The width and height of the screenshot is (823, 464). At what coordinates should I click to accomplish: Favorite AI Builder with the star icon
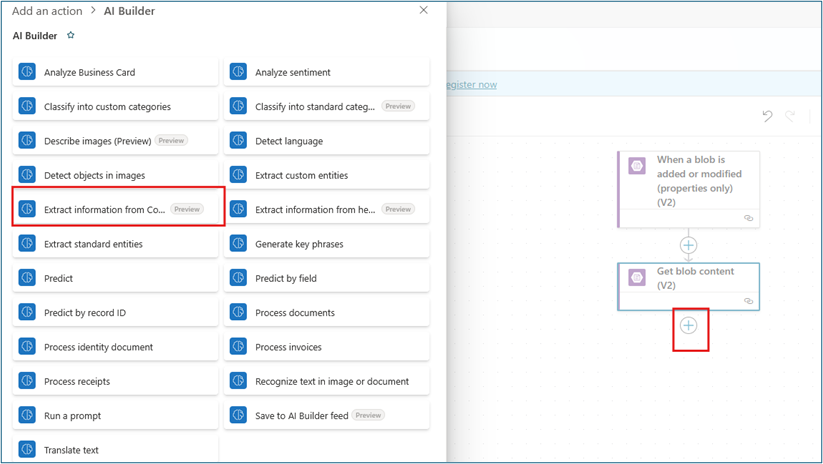[x=71, y=35]
